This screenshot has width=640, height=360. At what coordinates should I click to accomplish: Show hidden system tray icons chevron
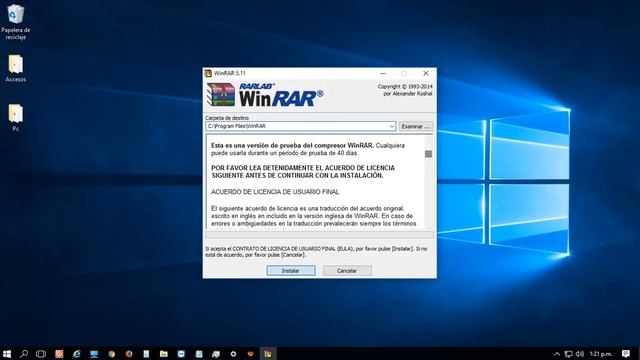(556, 354)
